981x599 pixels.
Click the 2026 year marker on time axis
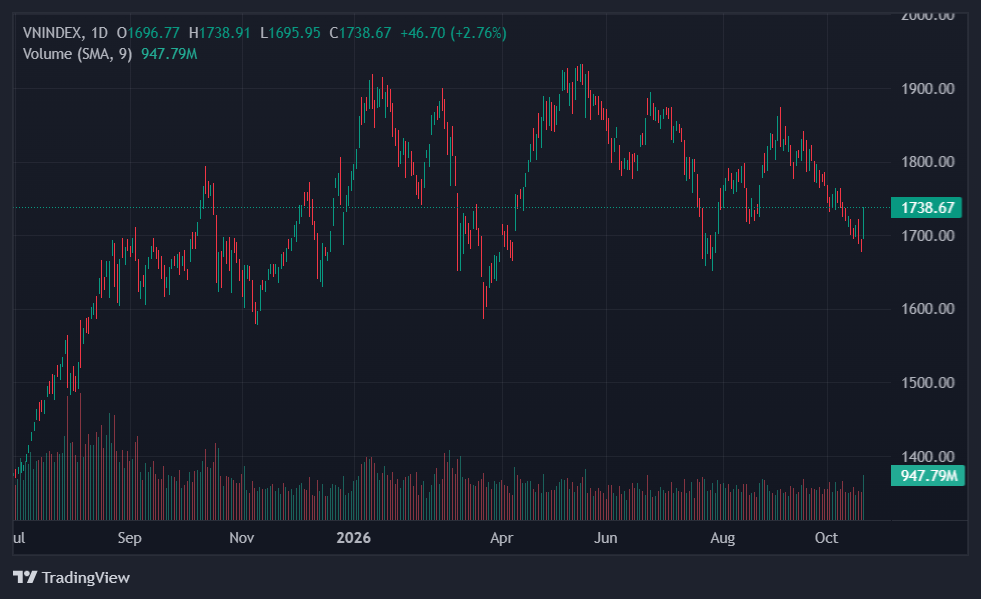(x=353, y=538)
